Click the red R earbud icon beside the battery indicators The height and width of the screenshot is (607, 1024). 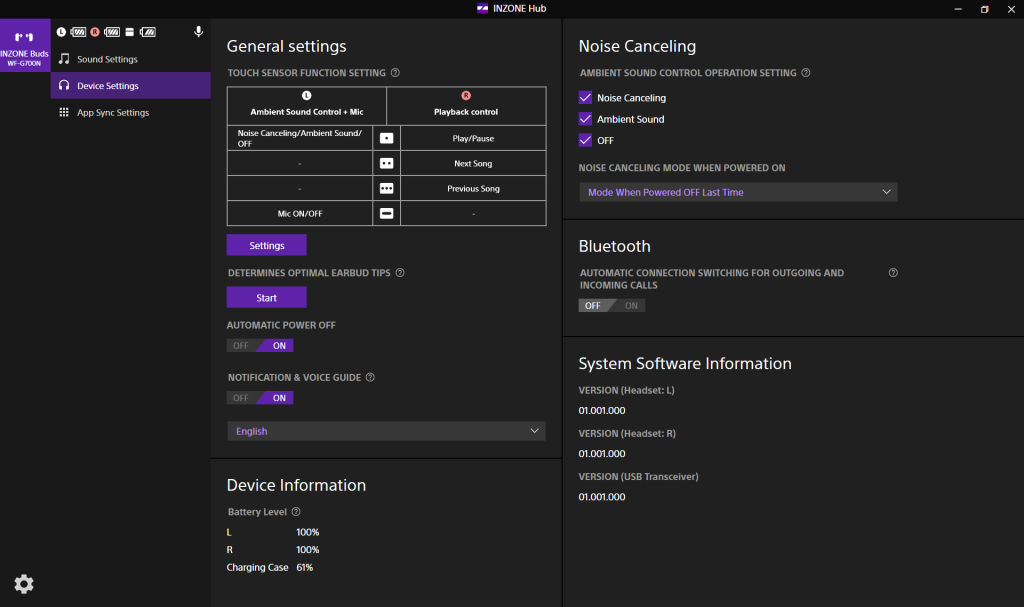[x=95, y=32]
